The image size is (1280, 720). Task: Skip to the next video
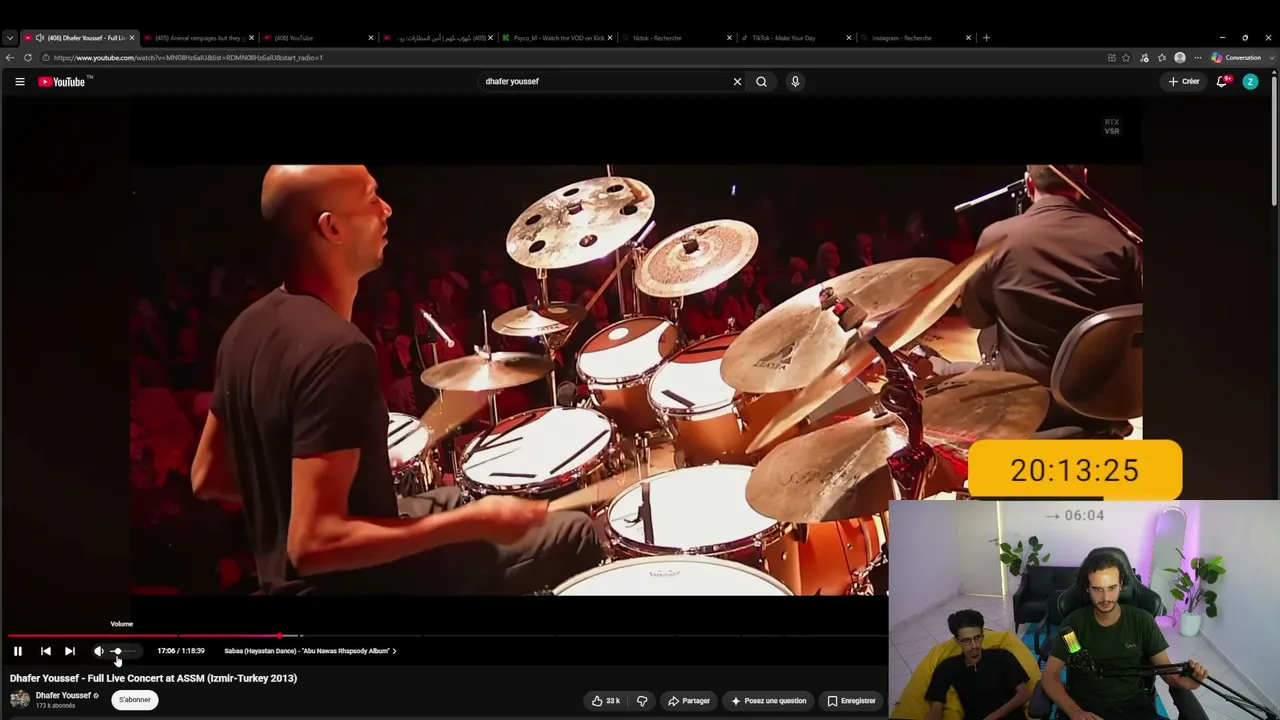pos(70,651)
